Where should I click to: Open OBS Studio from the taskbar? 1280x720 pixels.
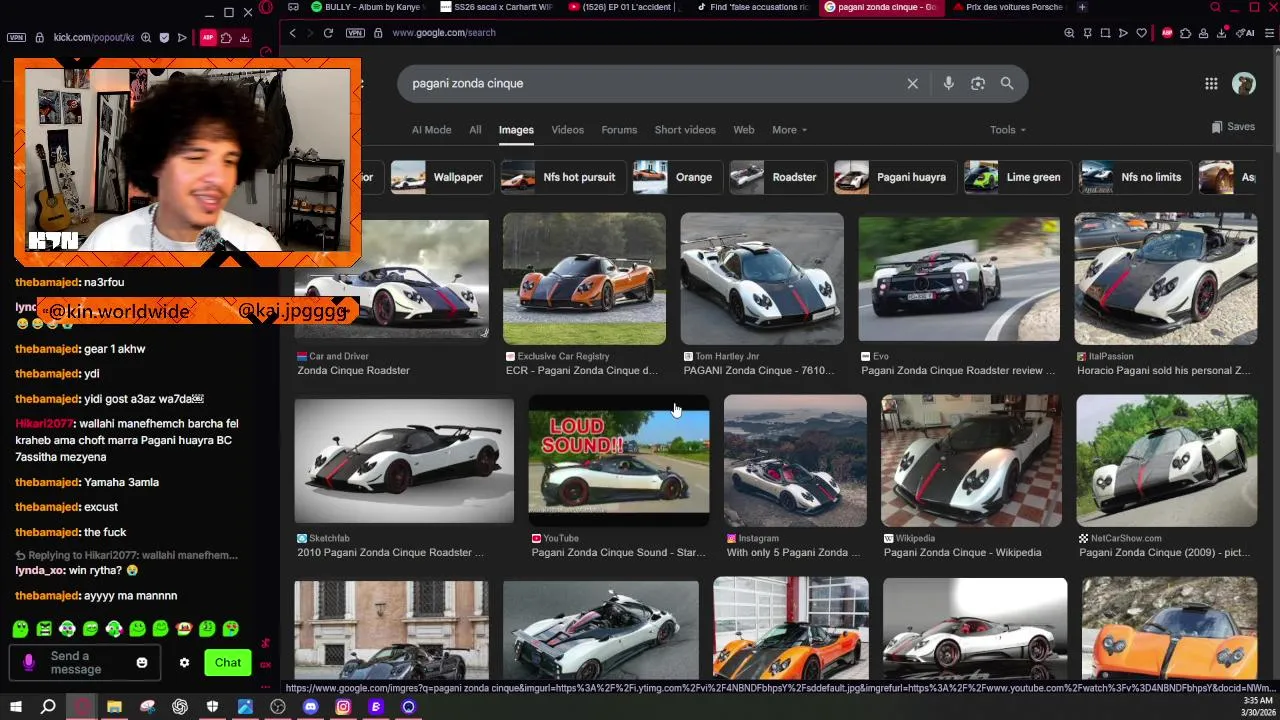point(278,707)
